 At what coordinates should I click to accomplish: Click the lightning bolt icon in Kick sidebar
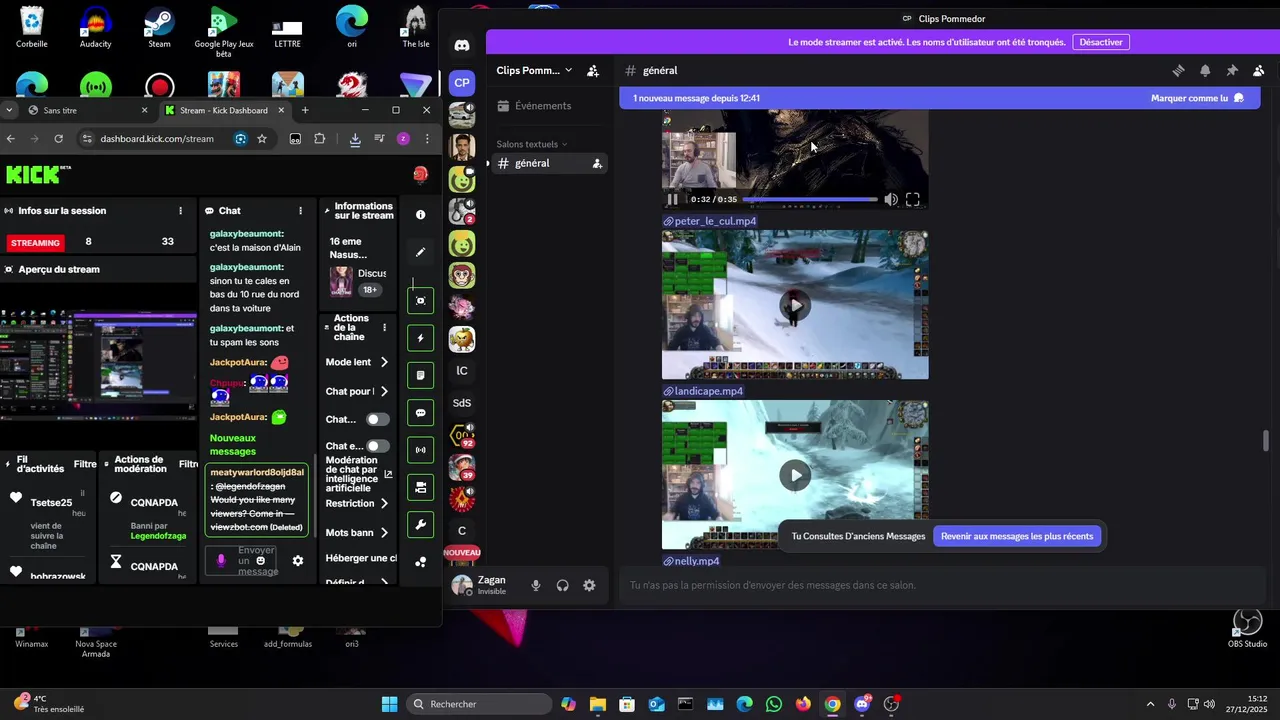[x=421, y=338]
